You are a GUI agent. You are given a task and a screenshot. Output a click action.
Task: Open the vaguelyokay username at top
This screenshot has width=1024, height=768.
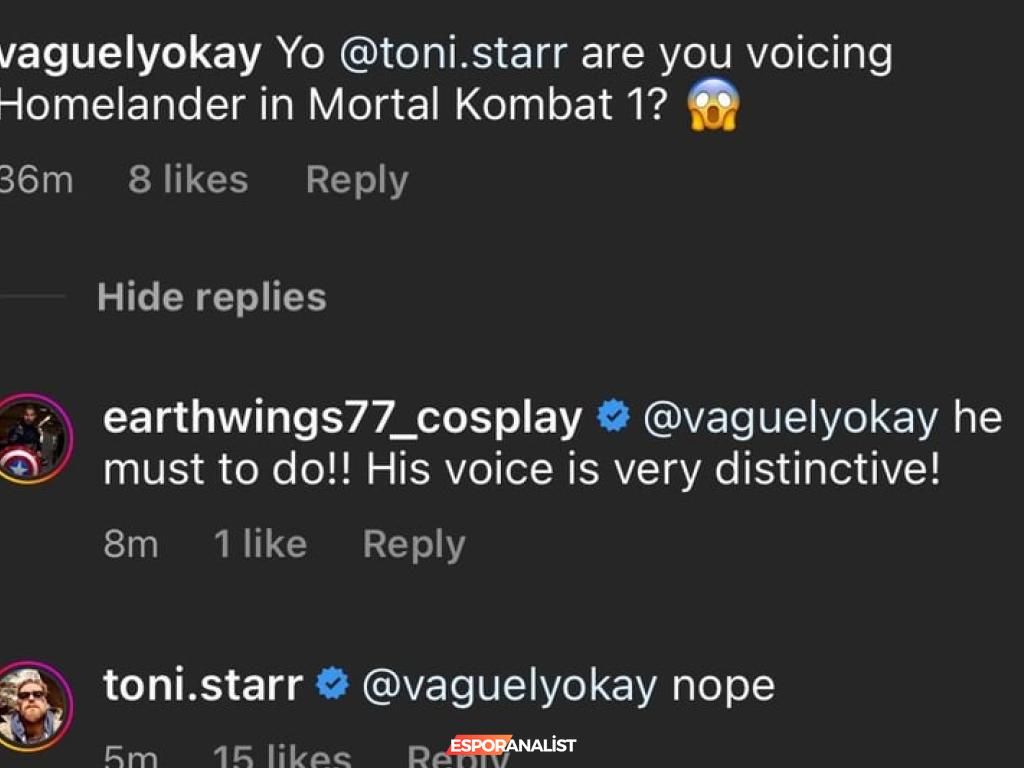coord(130,54)
